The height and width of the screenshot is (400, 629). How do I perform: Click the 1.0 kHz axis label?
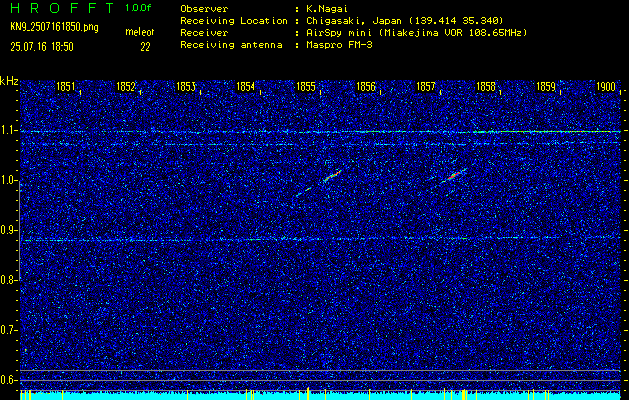(7, 181)
